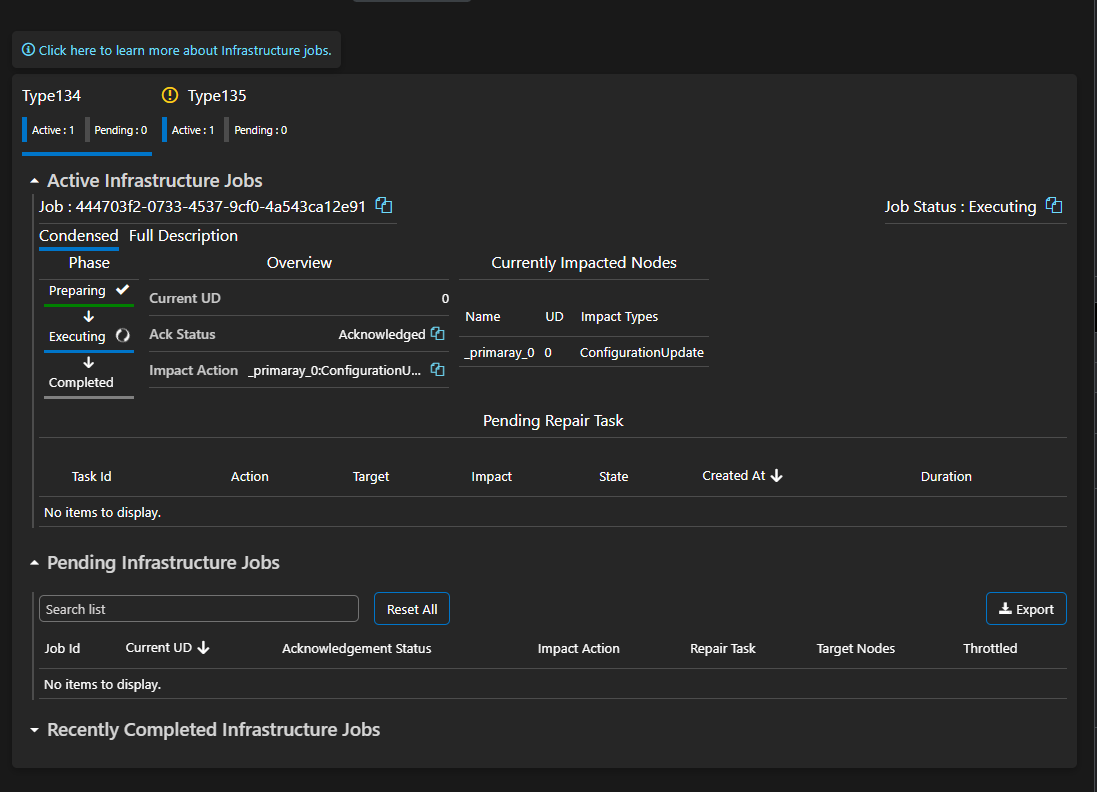The height and width of the screenshot is (792, 1097).
Task: Collapse the Pending Infrastructure Jobs section
Action: click(34, 562)
